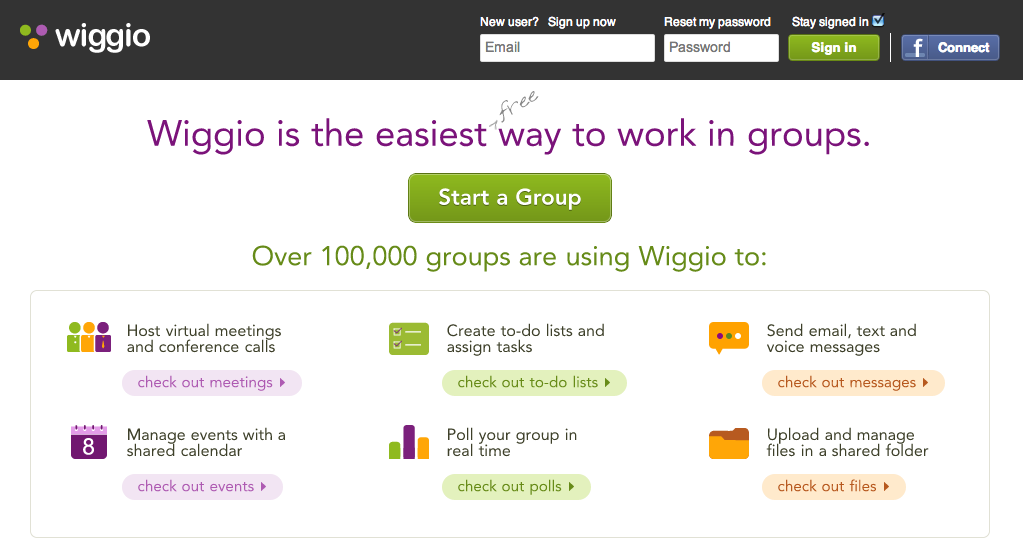
Task: Open the check out to-do lists link
Action: pos(534,383)
